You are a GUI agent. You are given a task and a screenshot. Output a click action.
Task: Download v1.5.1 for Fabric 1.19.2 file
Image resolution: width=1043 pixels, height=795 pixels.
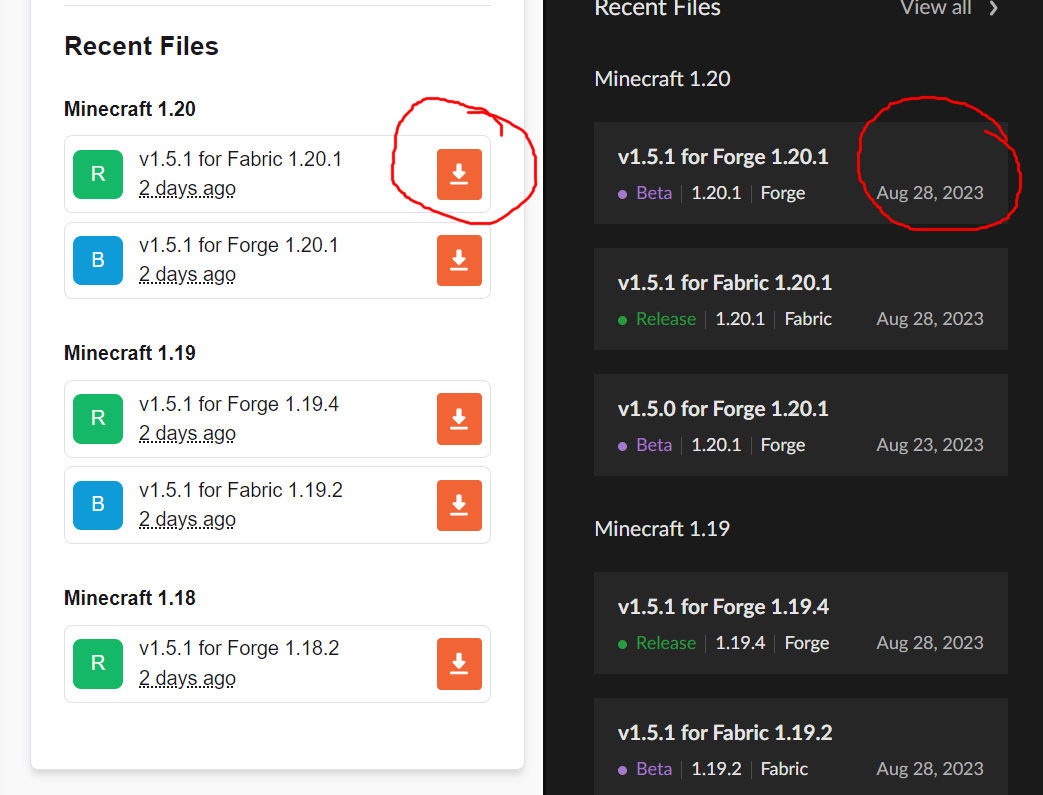click(459, 505)
